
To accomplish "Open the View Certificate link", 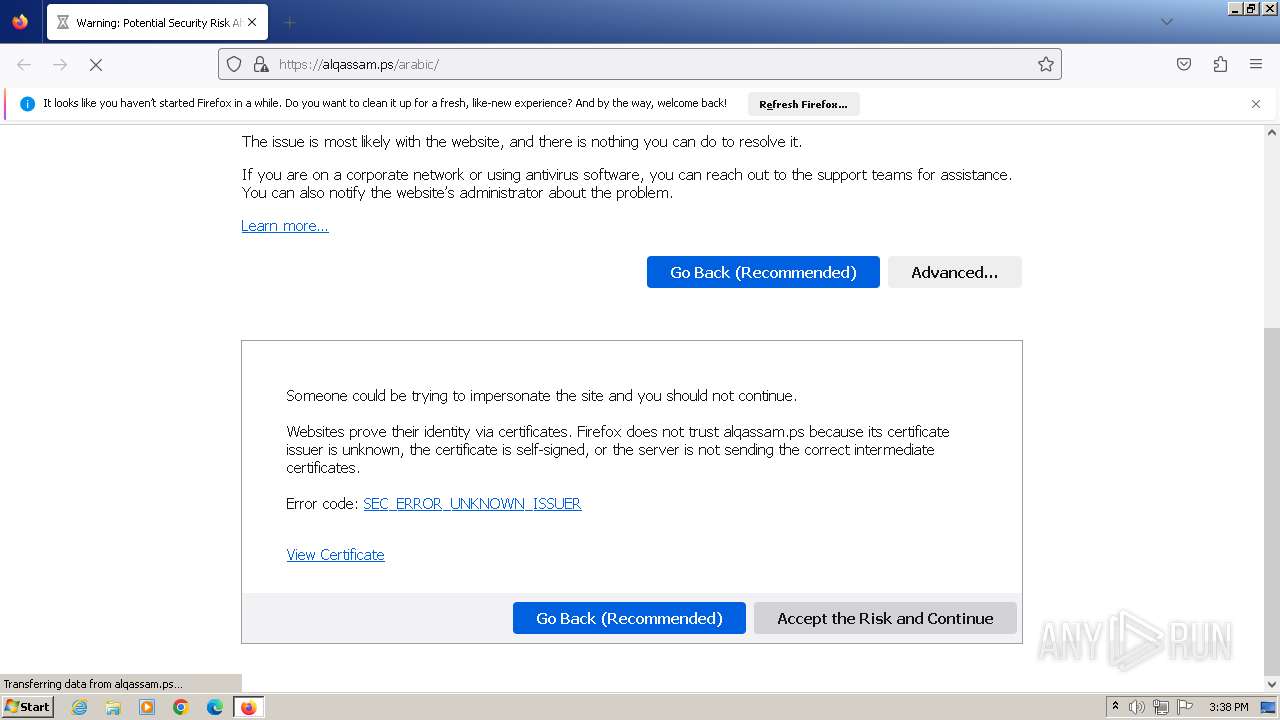I will (335, 555).
